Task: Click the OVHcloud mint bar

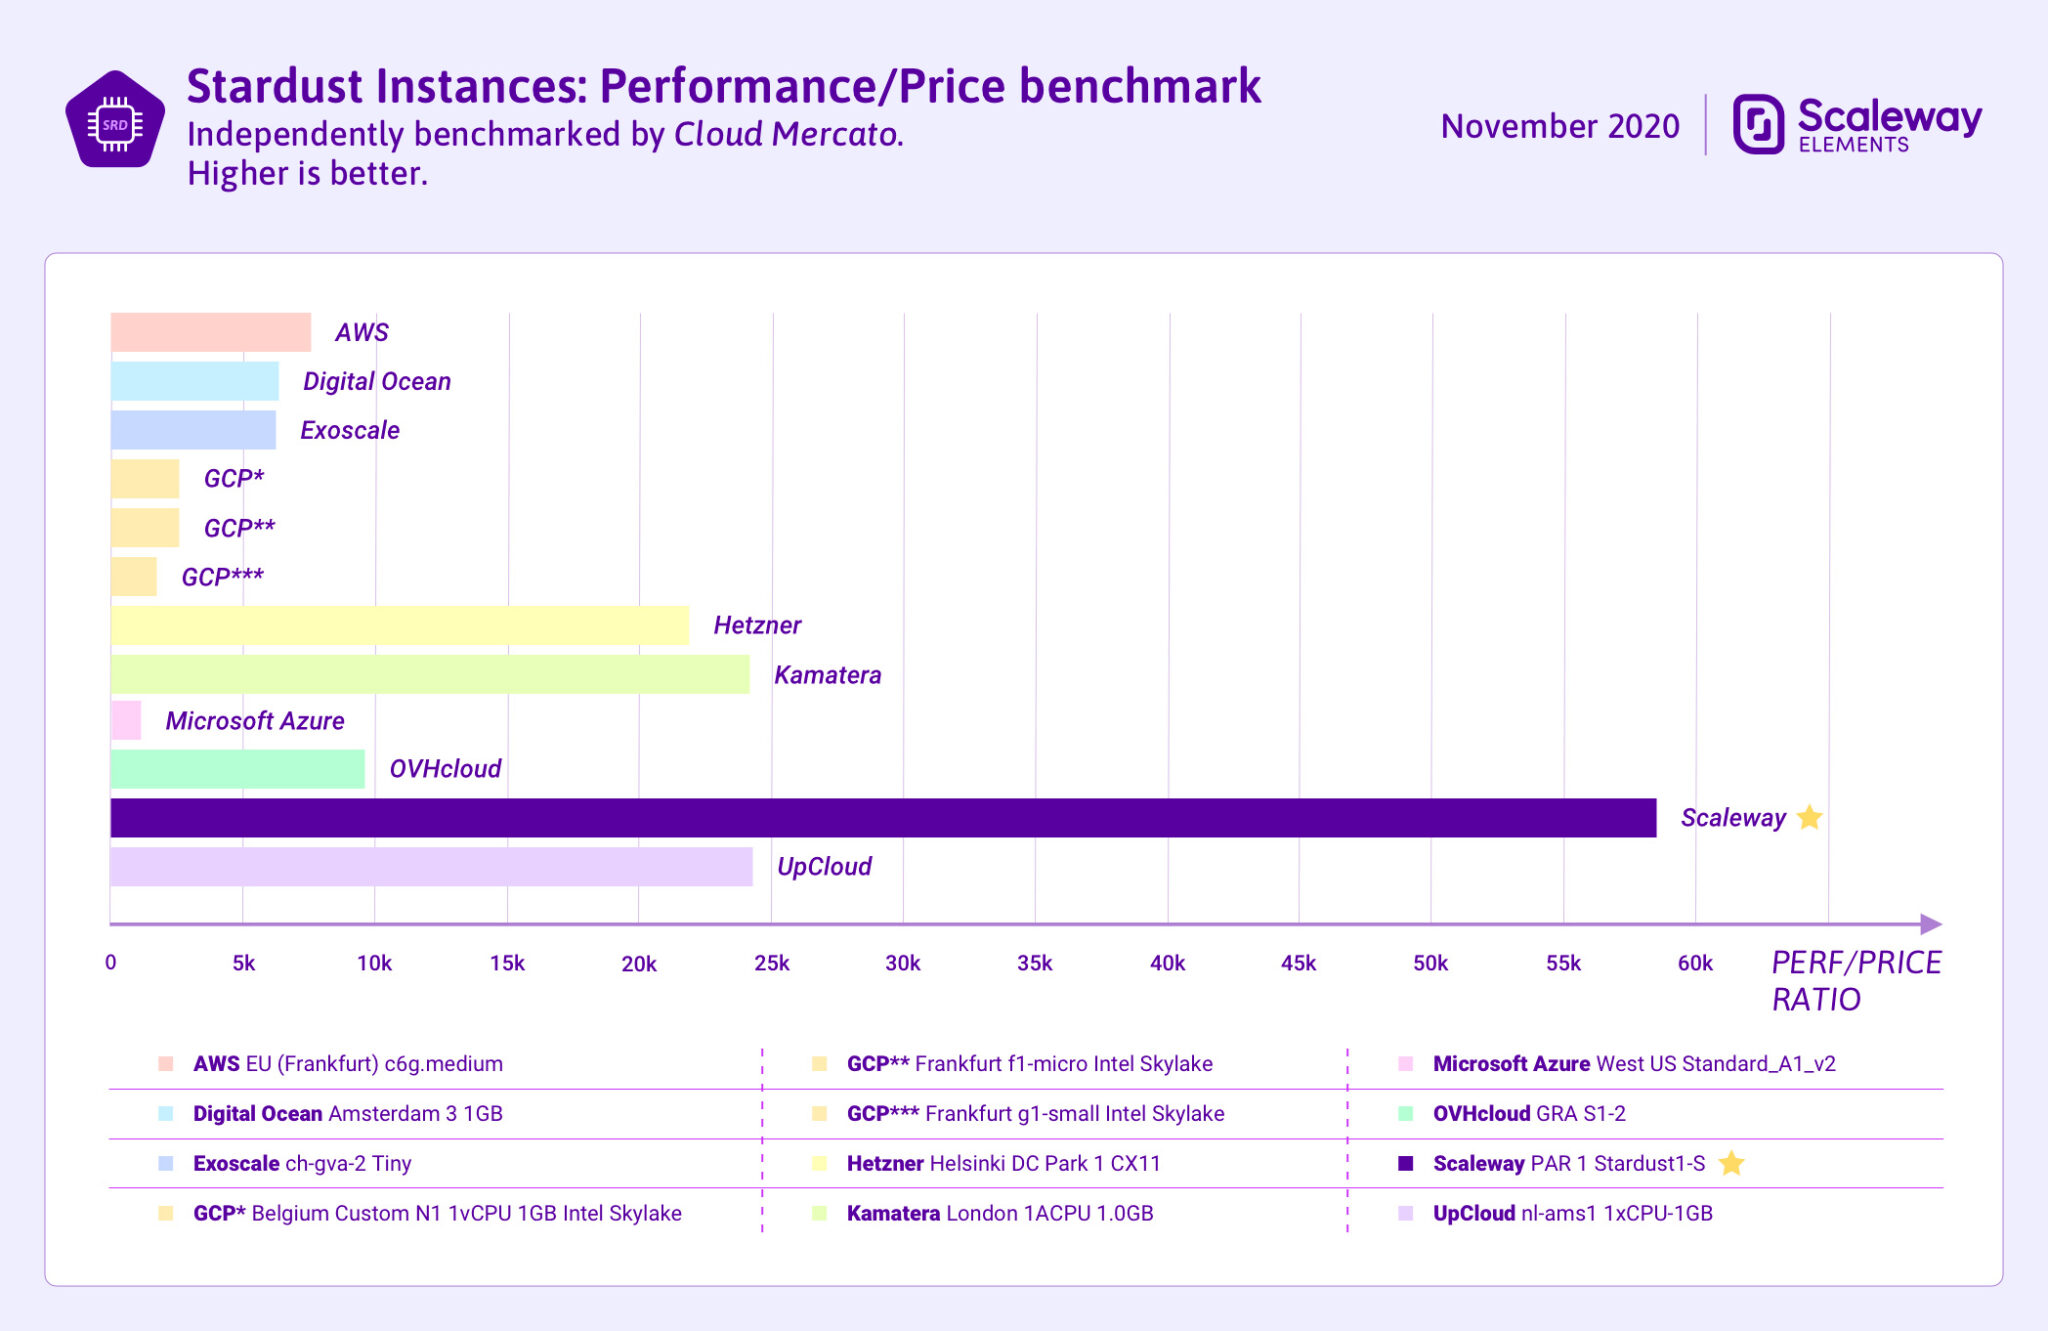Action: pos(237,769)
